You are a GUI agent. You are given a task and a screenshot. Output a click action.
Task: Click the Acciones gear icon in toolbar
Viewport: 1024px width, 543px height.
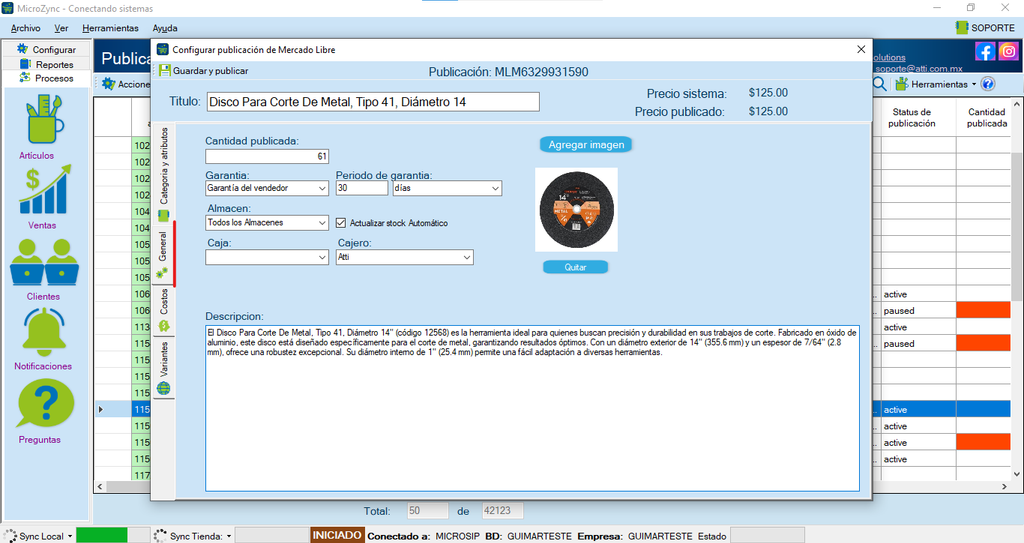pos(108,84)
